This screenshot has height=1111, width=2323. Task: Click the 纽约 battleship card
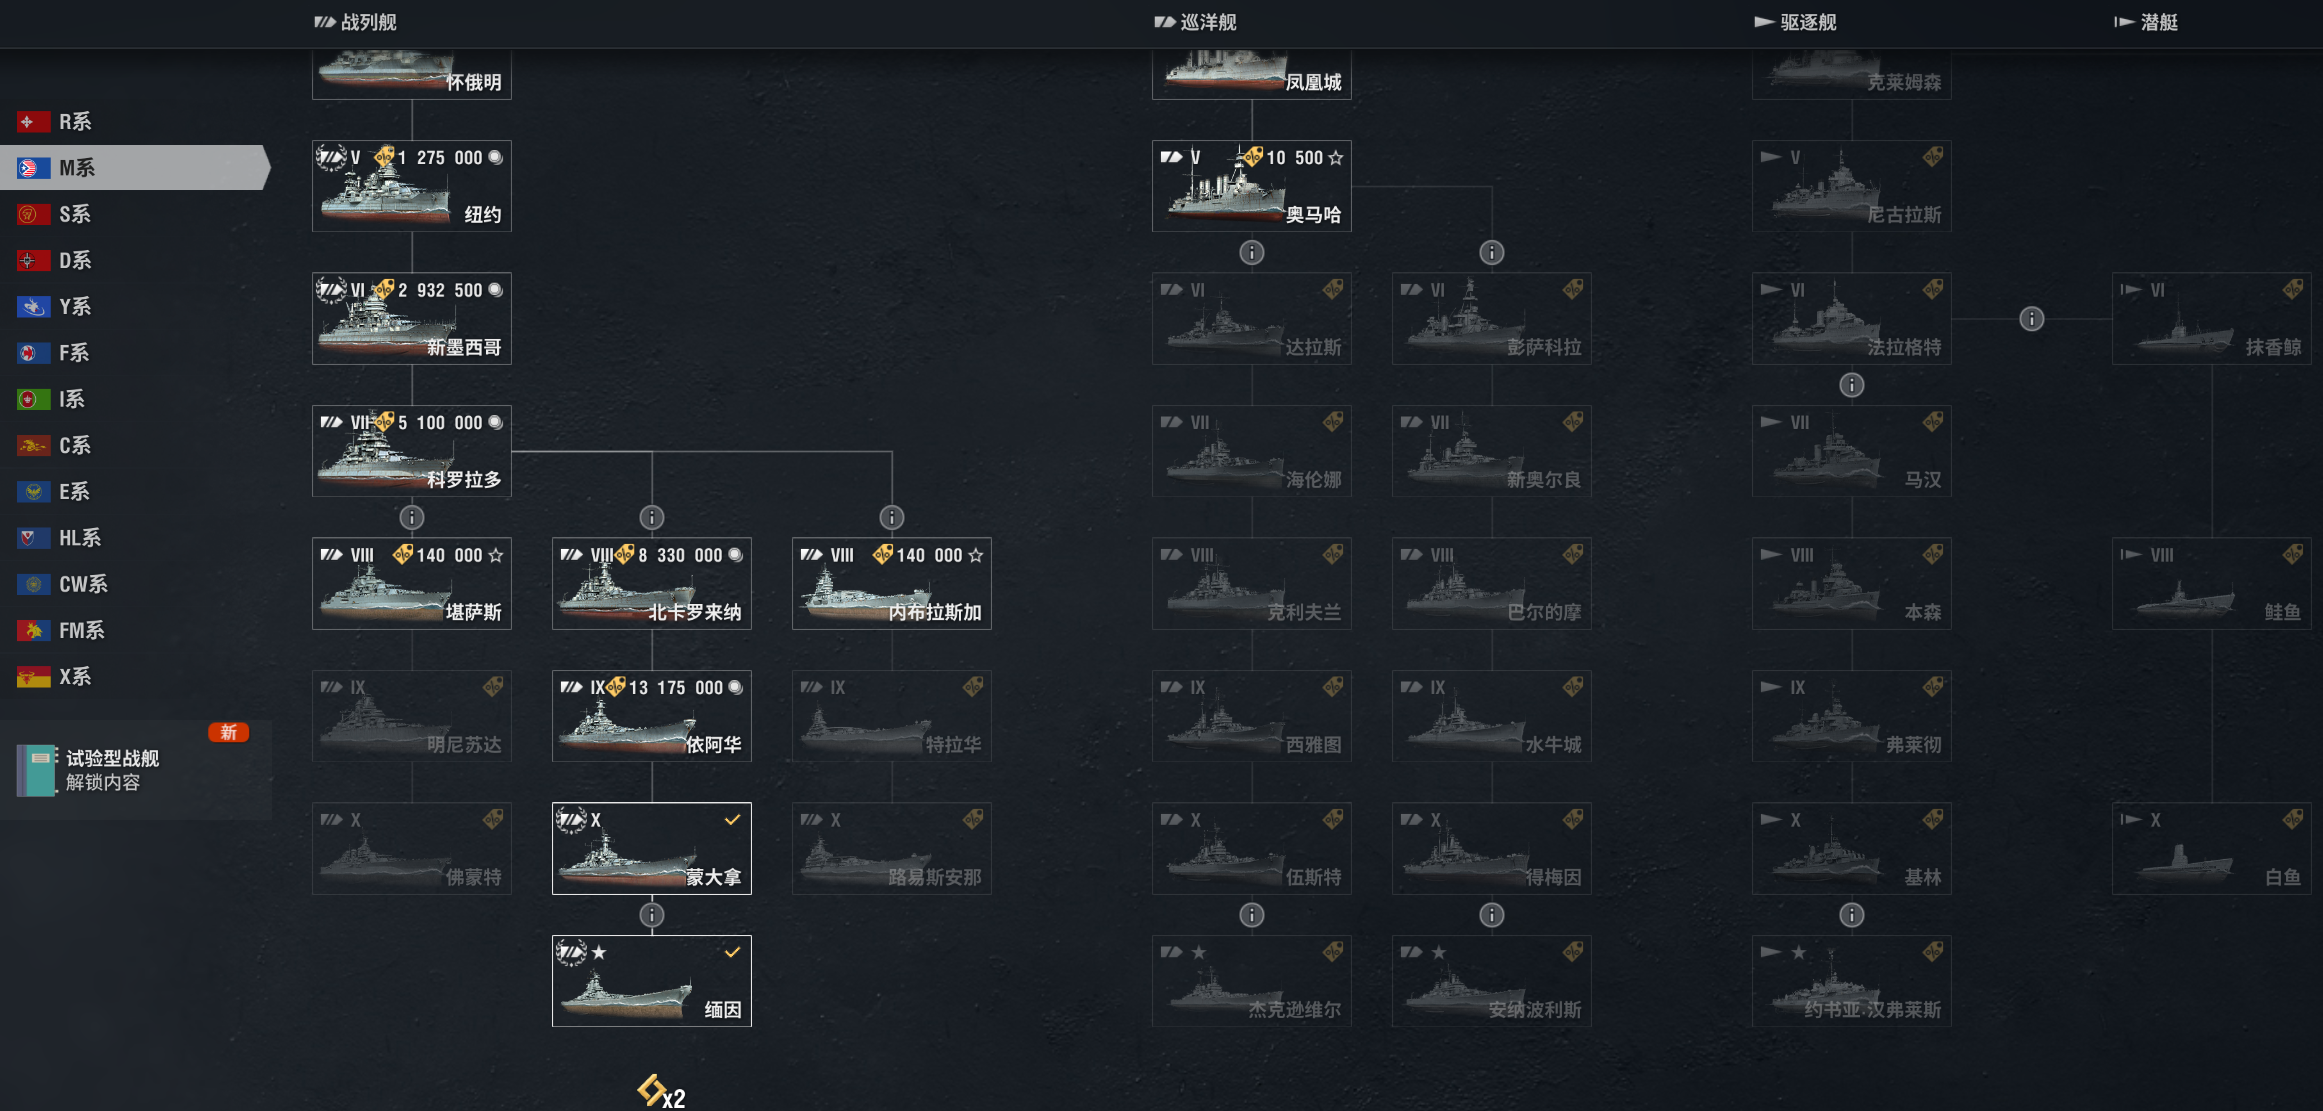[412, 186]
